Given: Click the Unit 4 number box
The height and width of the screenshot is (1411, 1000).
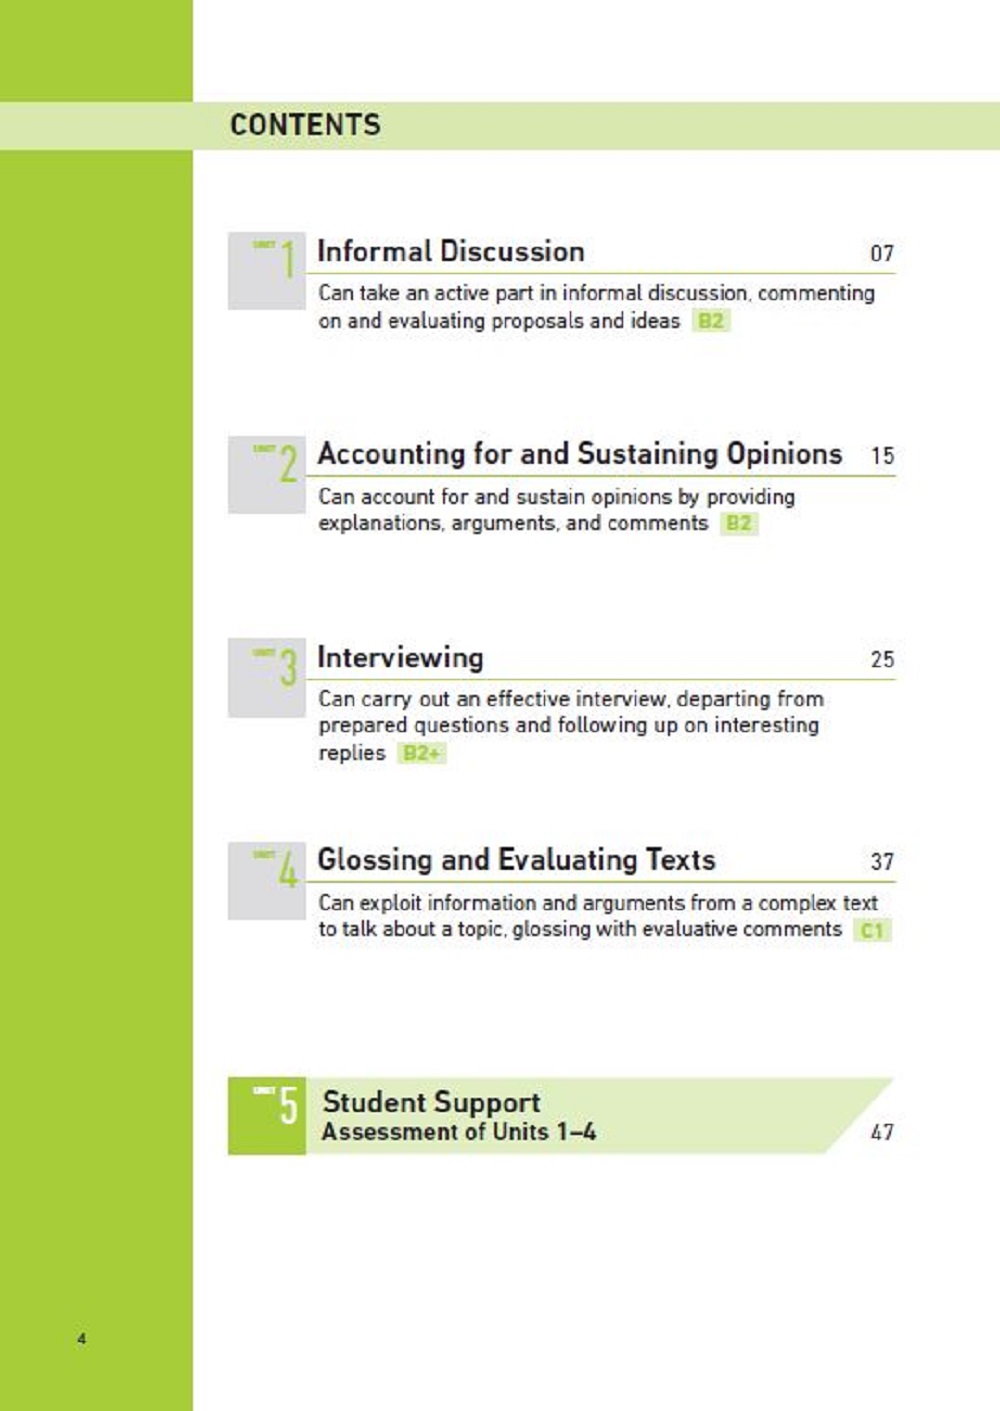Looking at the screenshot, I should (266, 880).
